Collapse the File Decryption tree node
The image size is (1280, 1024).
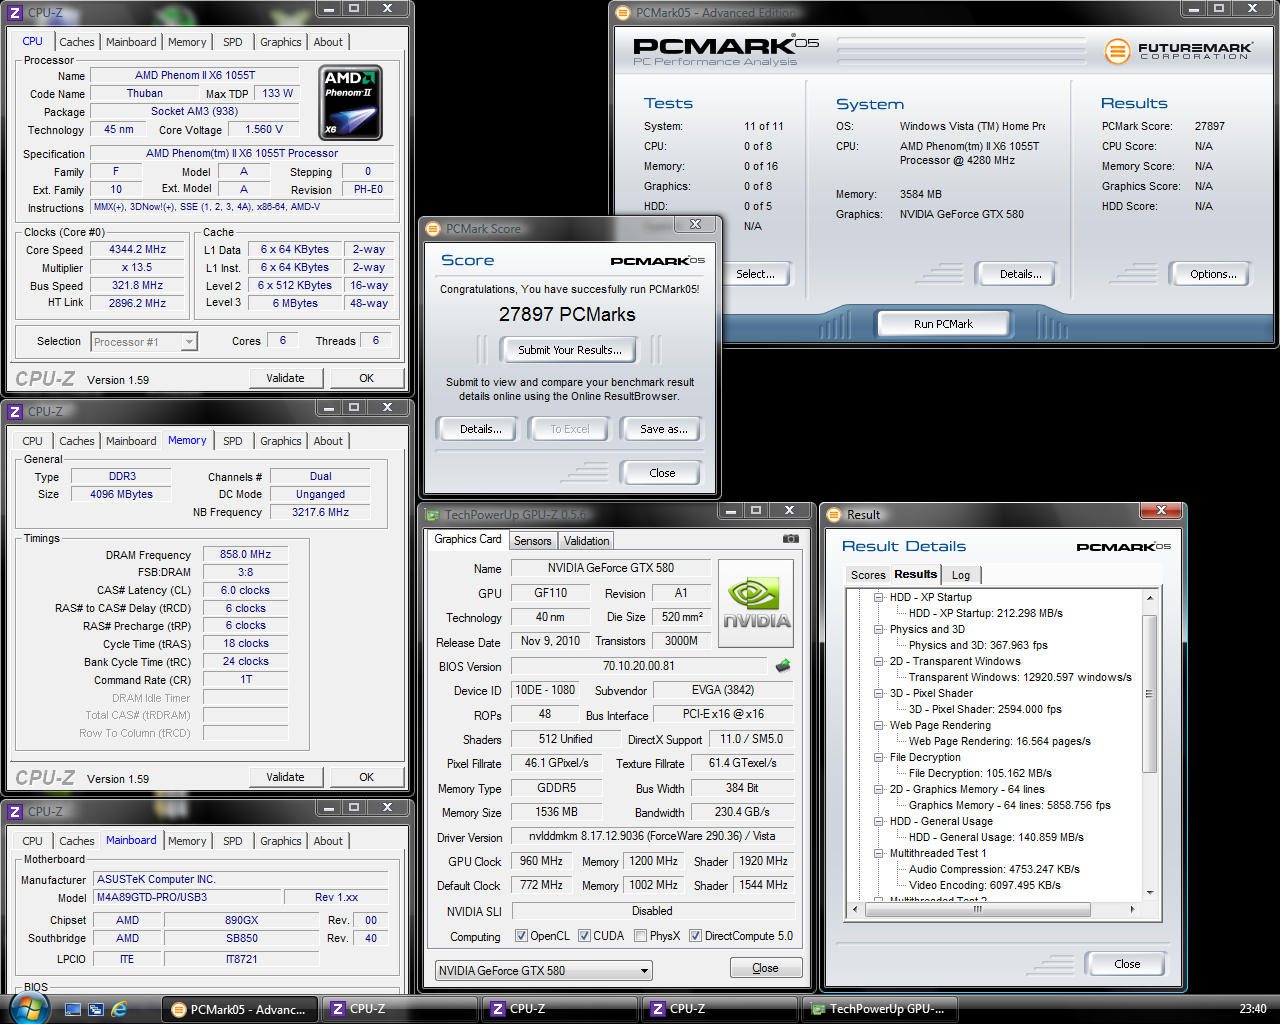(x=878, y=757)
